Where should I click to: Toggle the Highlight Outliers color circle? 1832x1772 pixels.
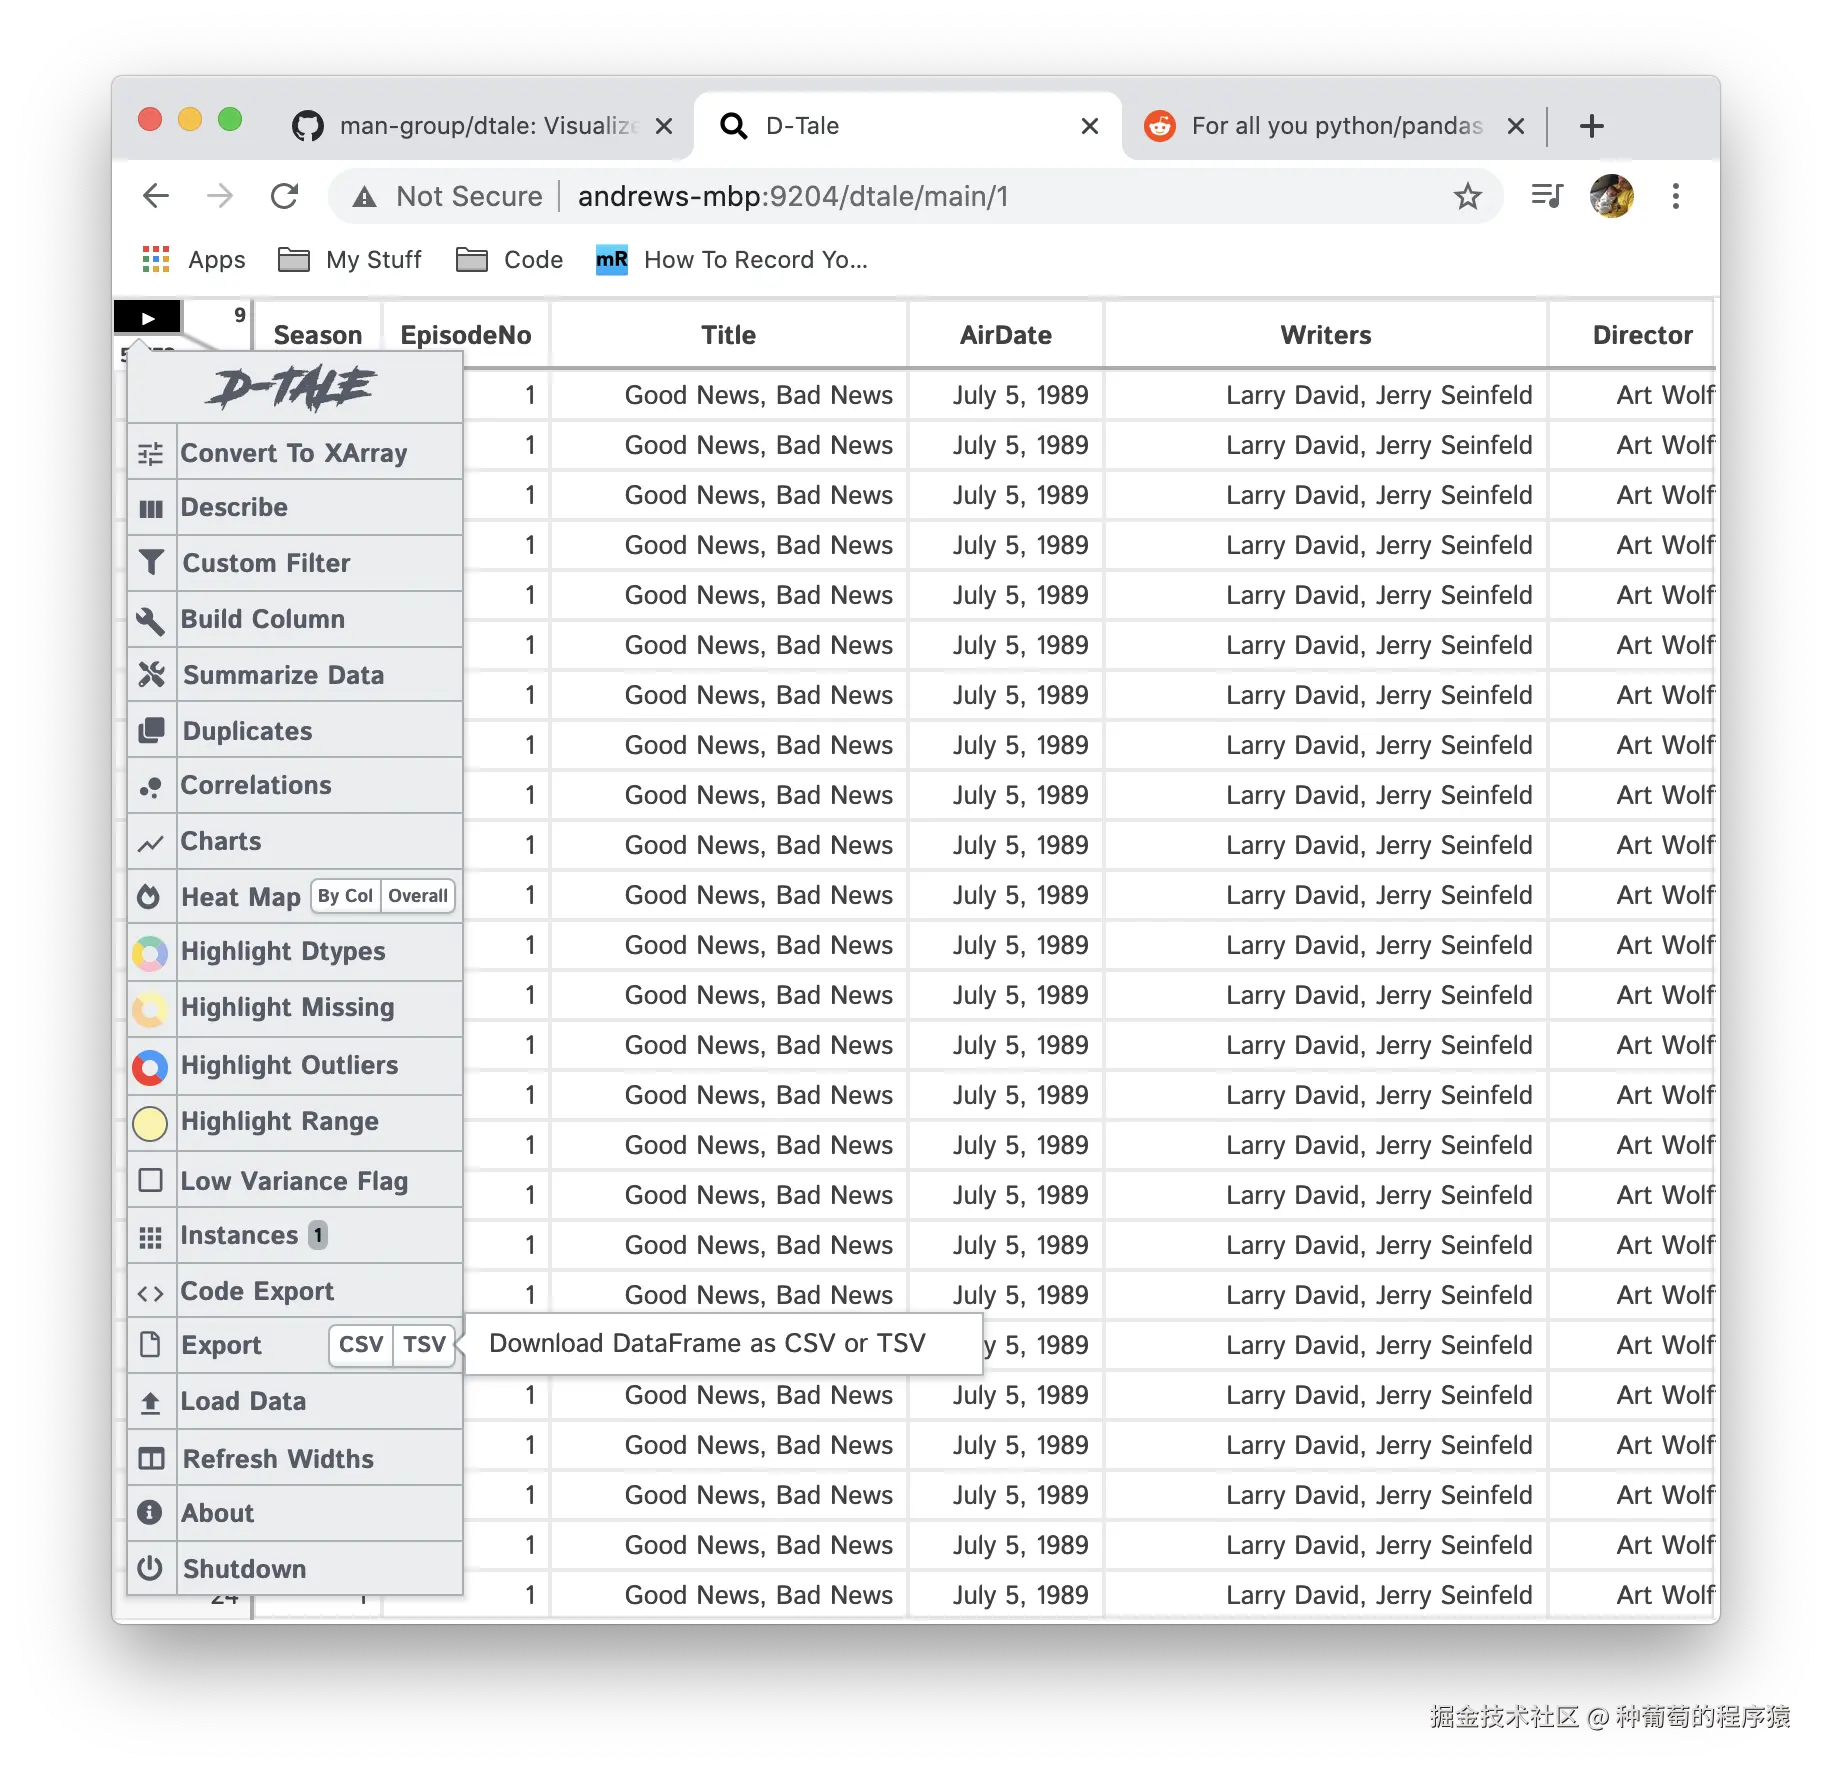[x=150, y=1067]
